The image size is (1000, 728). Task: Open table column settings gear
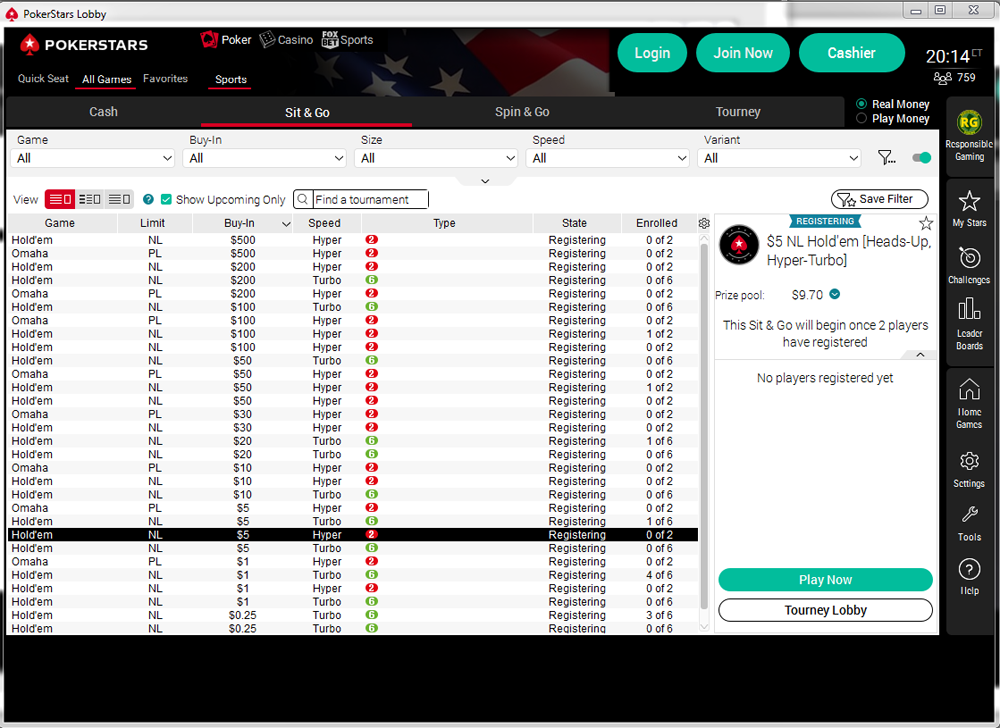[x=704, y=223]
